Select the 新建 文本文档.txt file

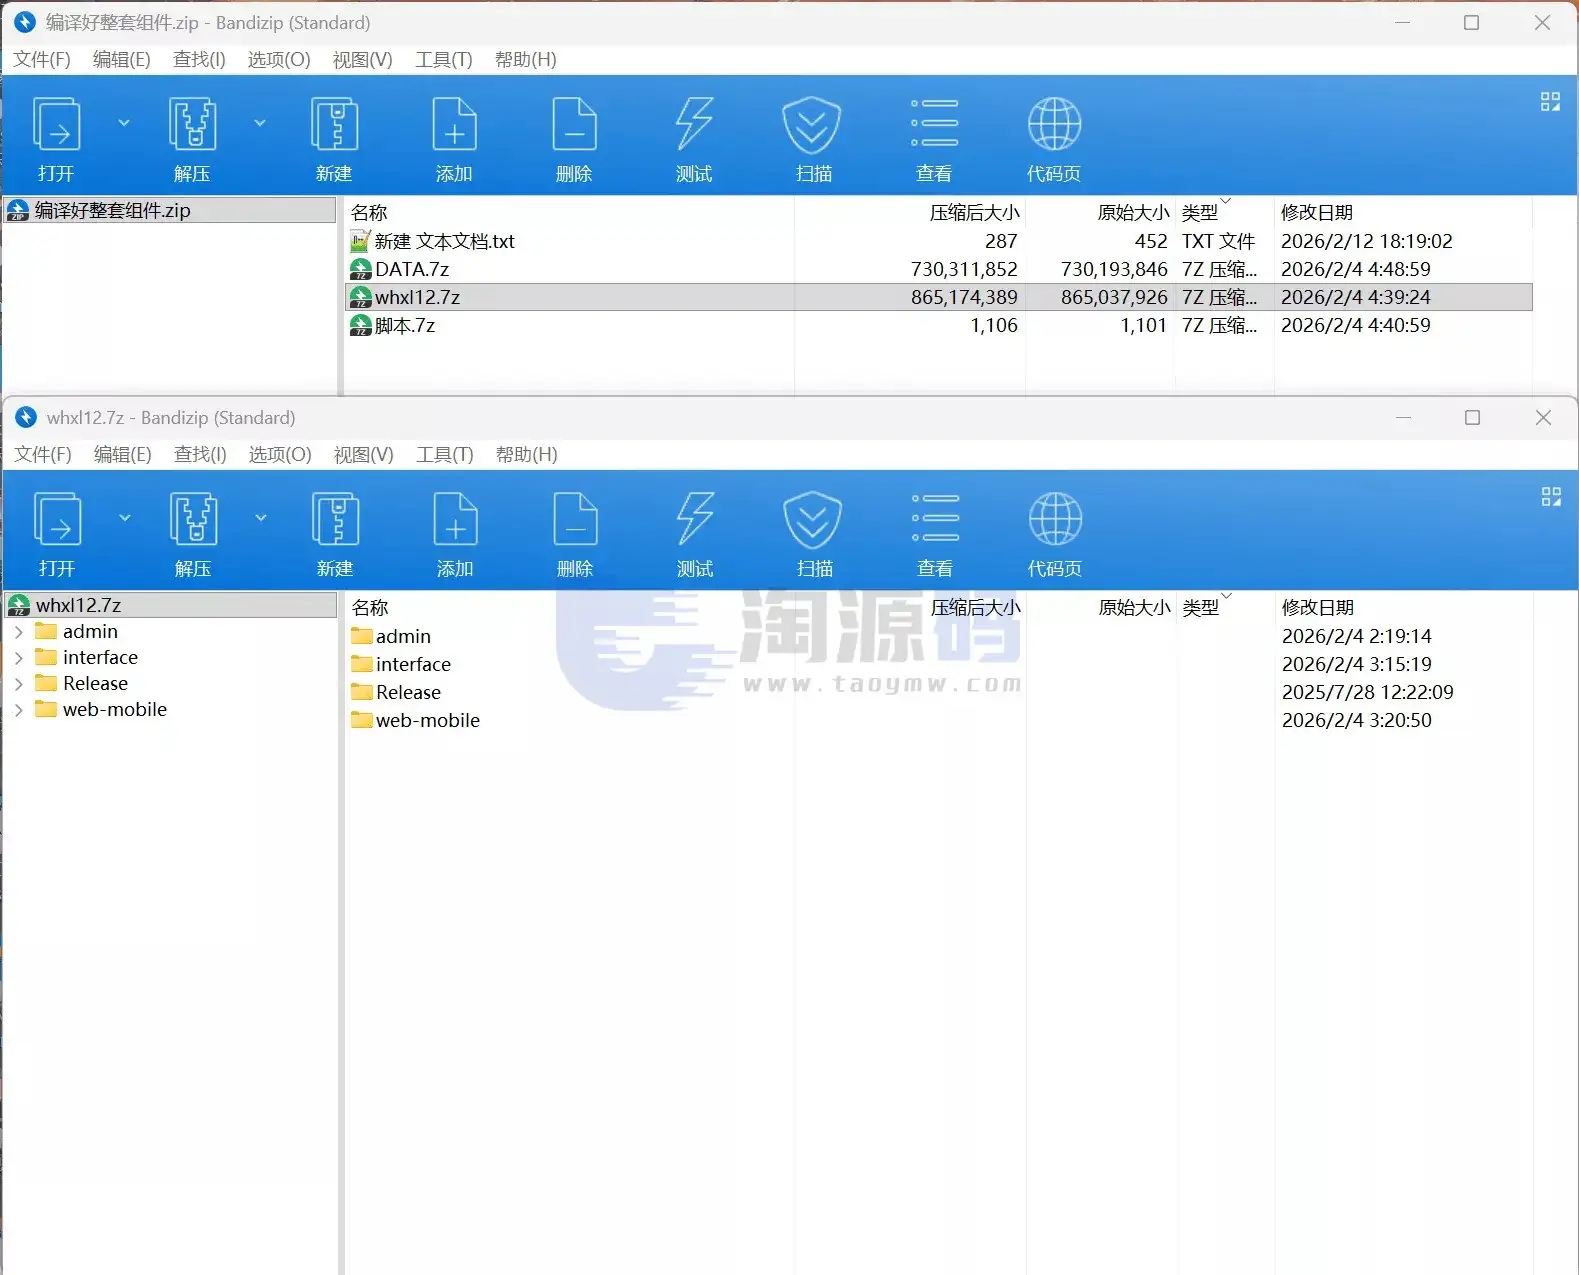tap(938, 241)
